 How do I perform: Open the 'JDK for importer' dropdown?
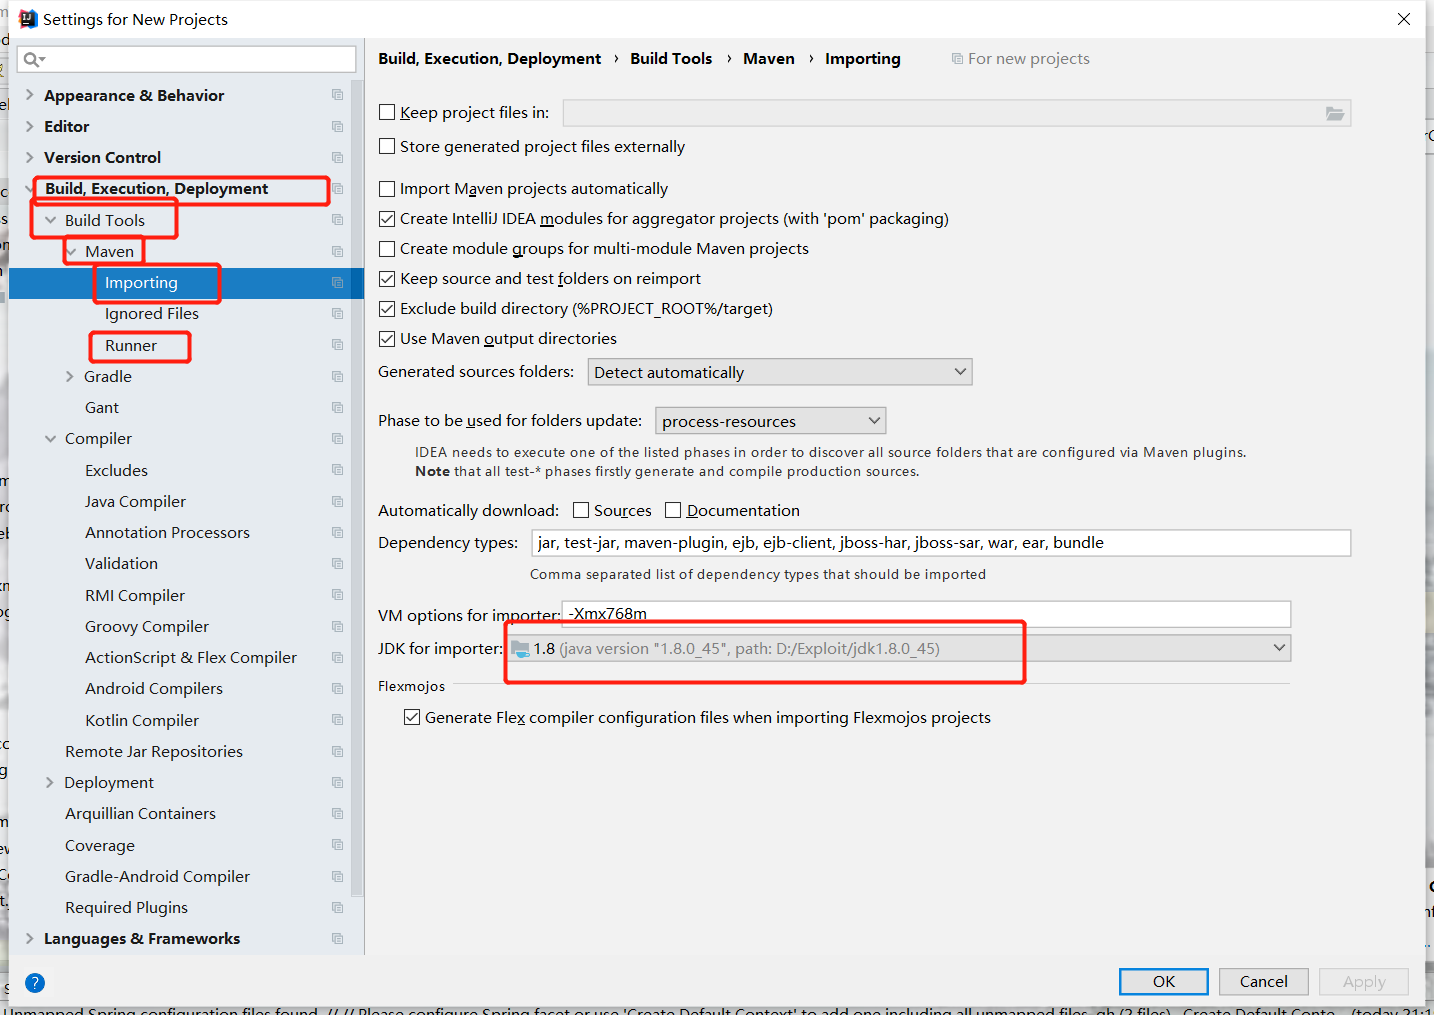click(x=899, y=648)
